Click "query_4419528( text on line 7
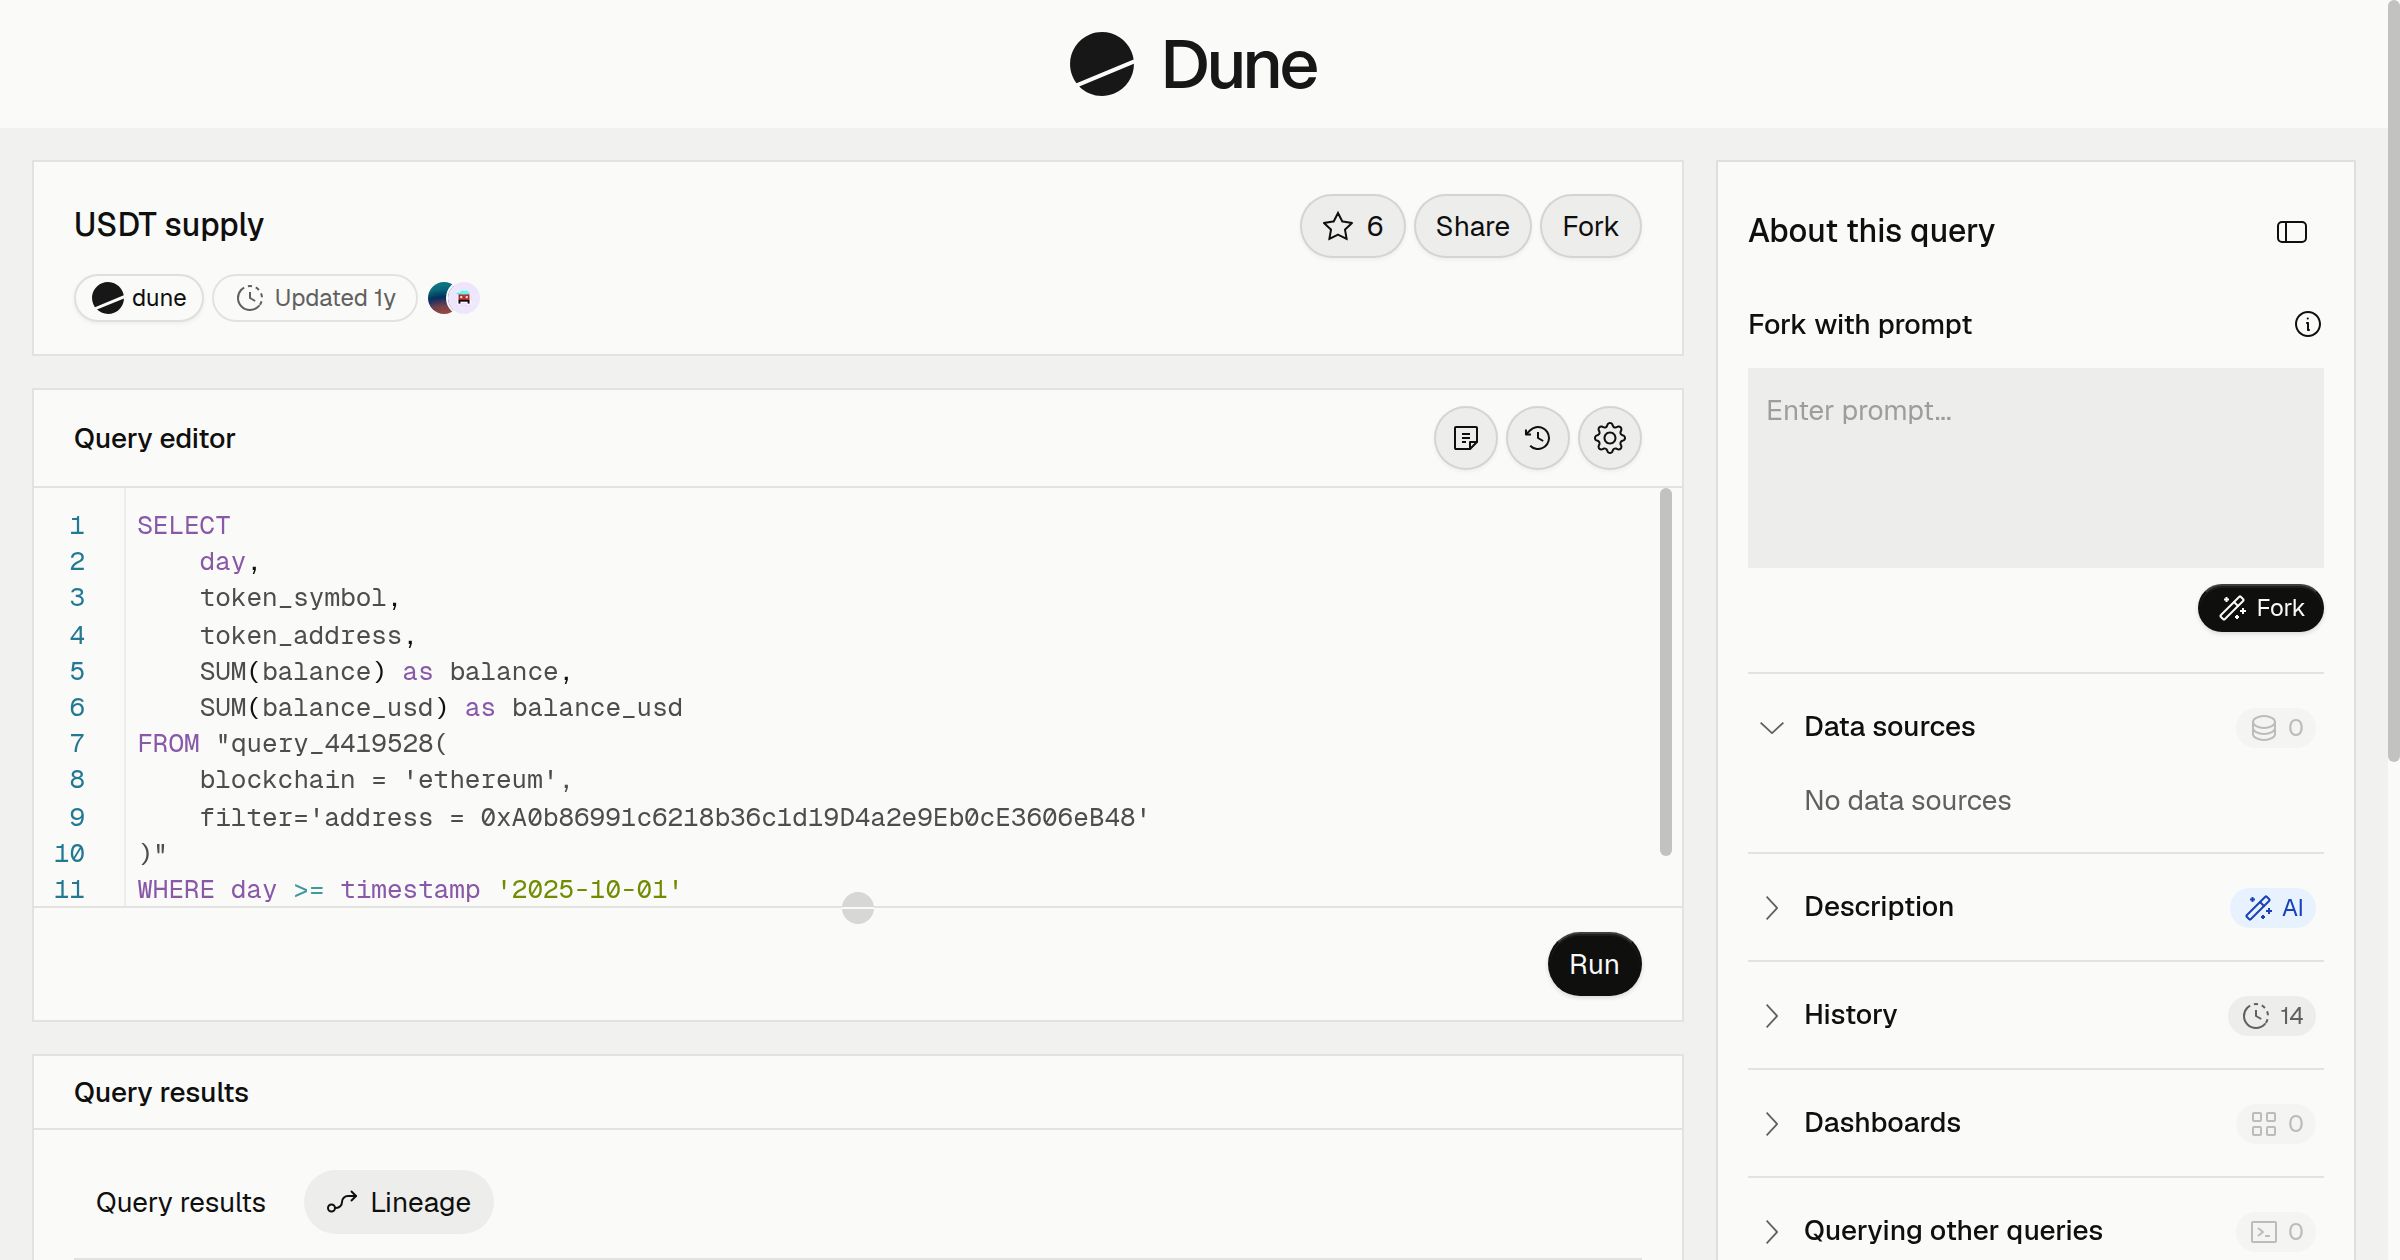 coord(332,744)
